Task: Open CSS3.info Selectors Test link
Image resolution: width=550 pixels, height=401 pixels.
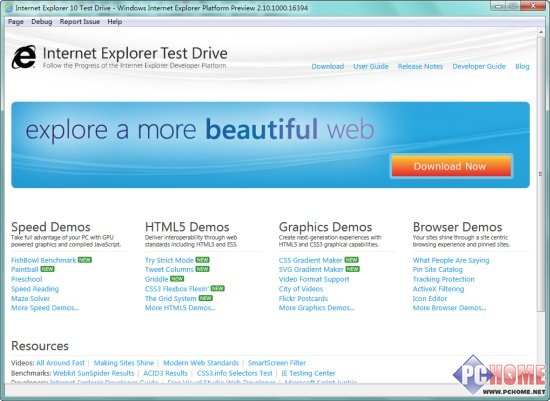Action: tap(235, 373)
